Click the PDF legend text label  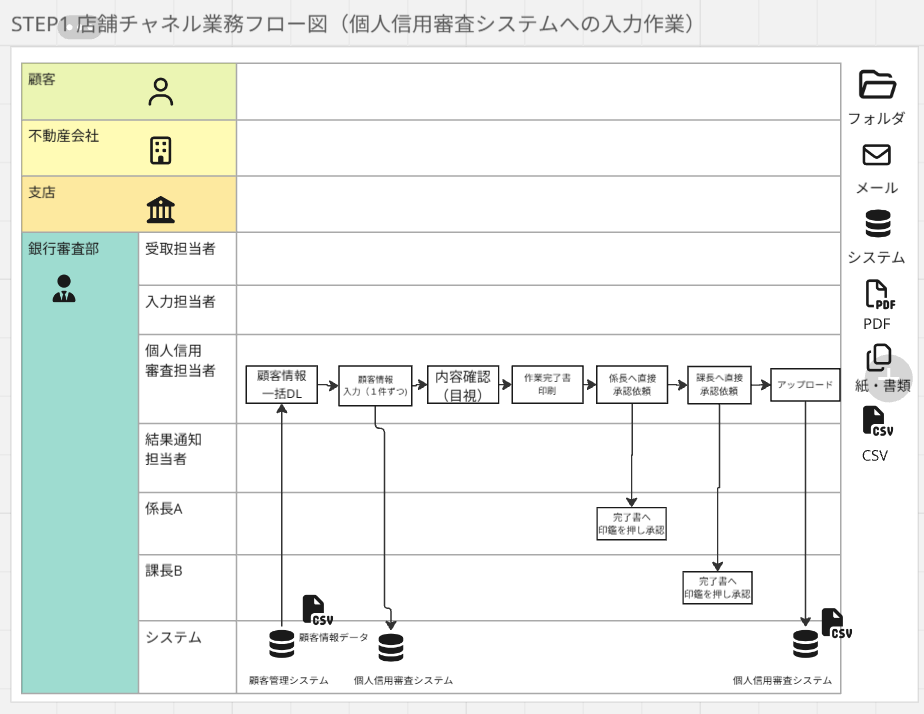coord(877,323)
